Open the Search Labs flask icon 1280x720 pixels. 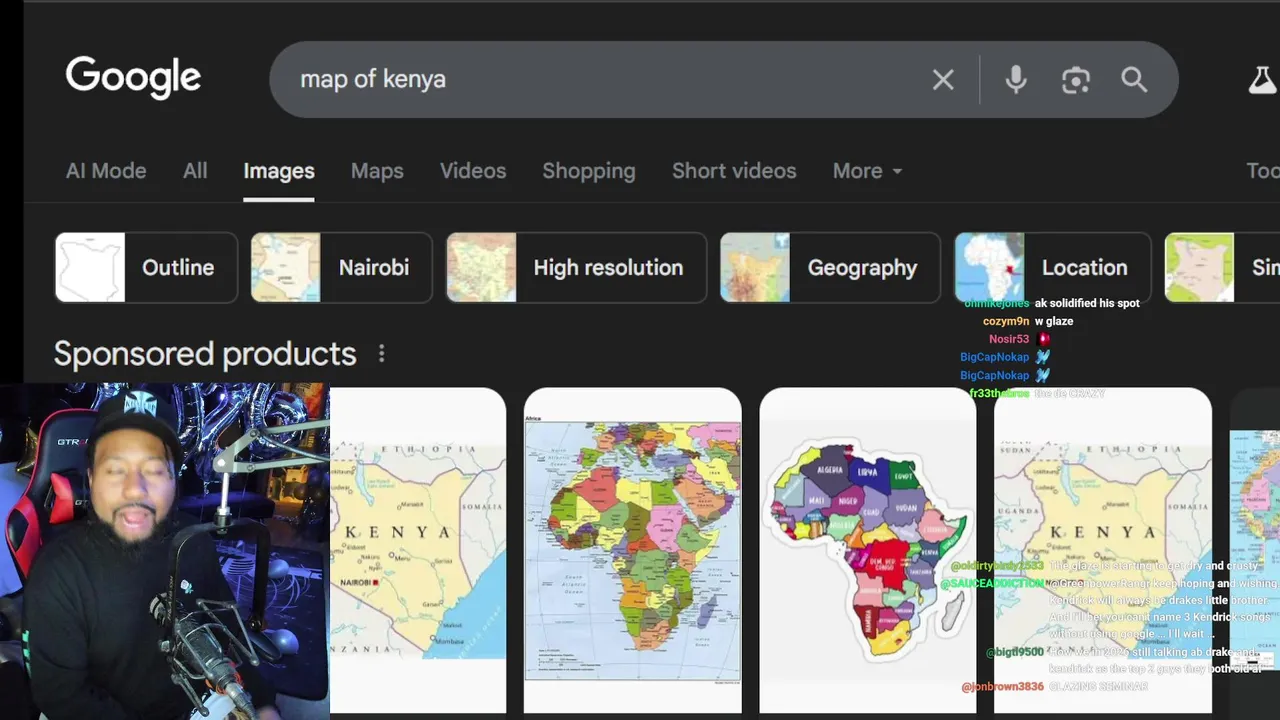pyautogui.click(x=1262, y=80)
